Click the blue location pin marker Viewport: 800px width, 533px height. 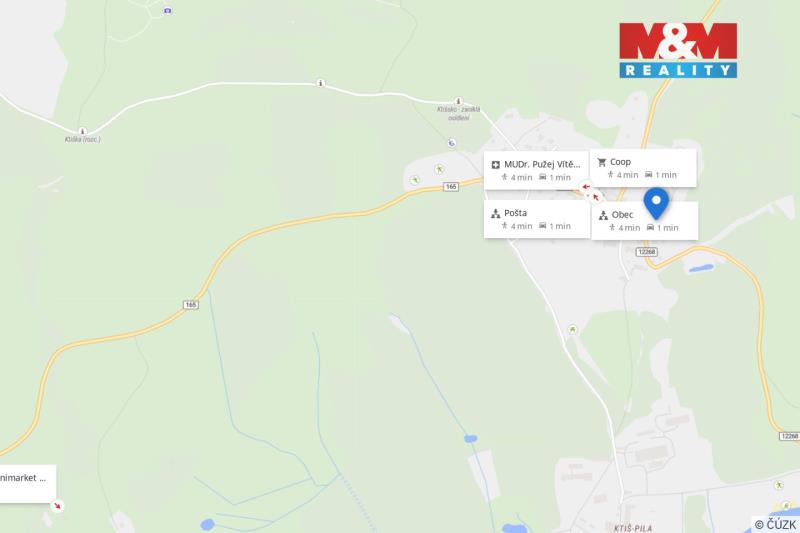(656, 204)
